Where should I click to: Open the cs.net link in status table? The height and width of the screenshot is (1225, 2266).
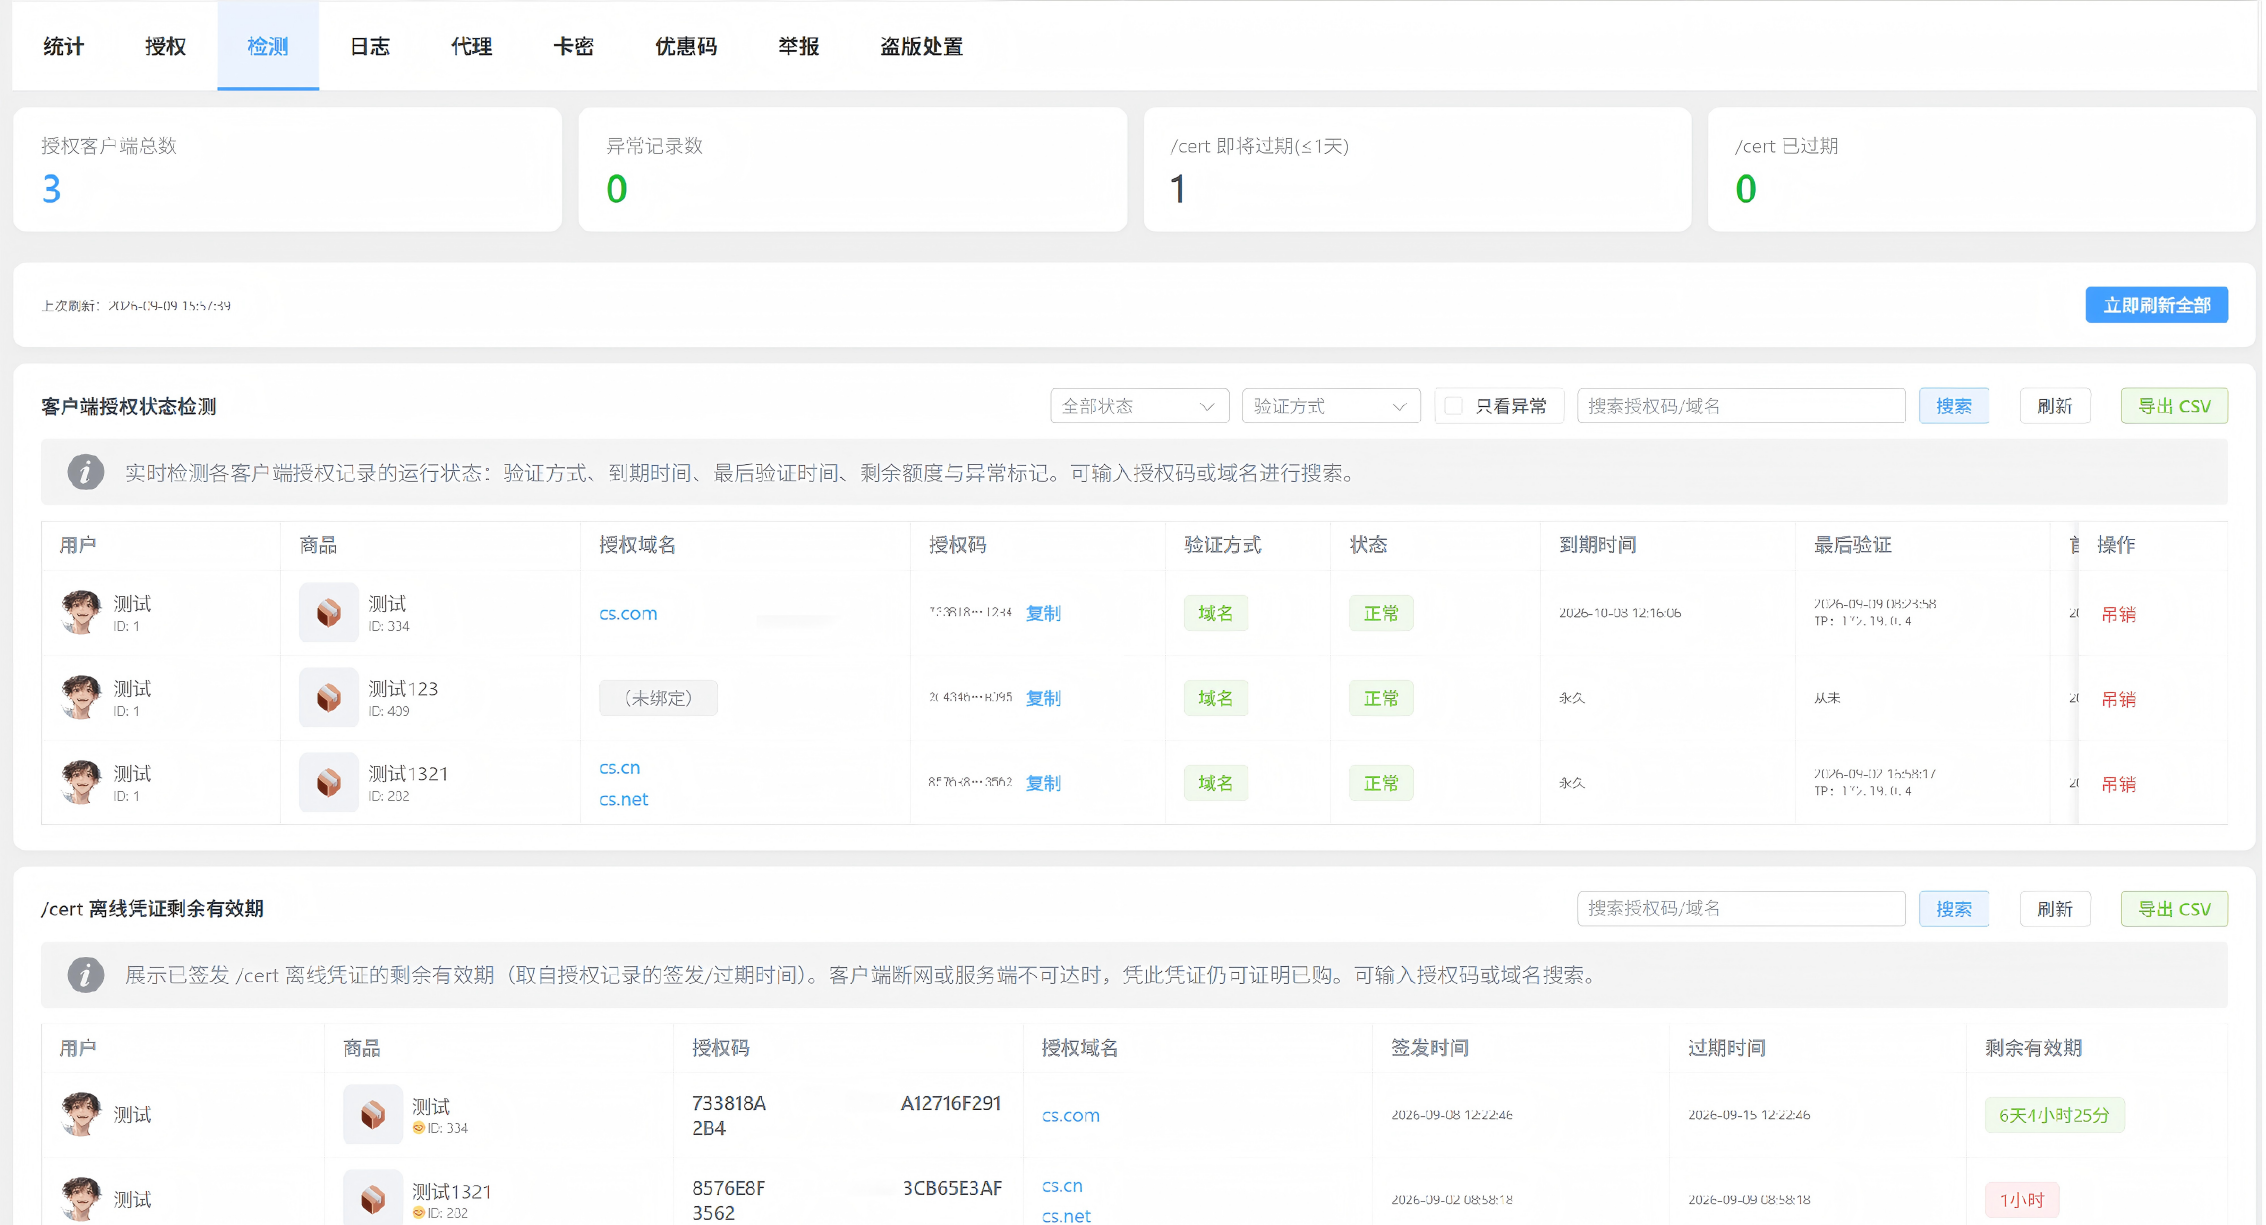(624, 799)
